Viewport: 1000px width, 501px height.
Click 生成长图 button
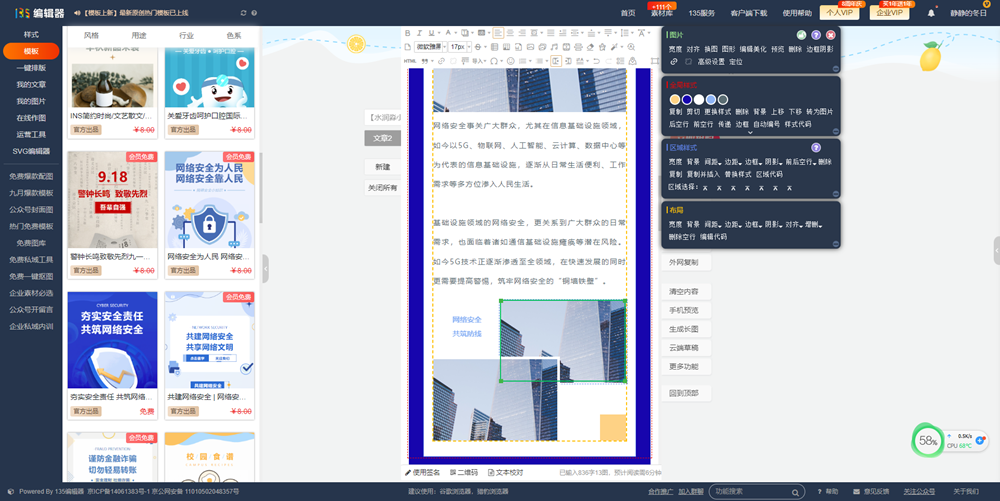coord(684,329)
